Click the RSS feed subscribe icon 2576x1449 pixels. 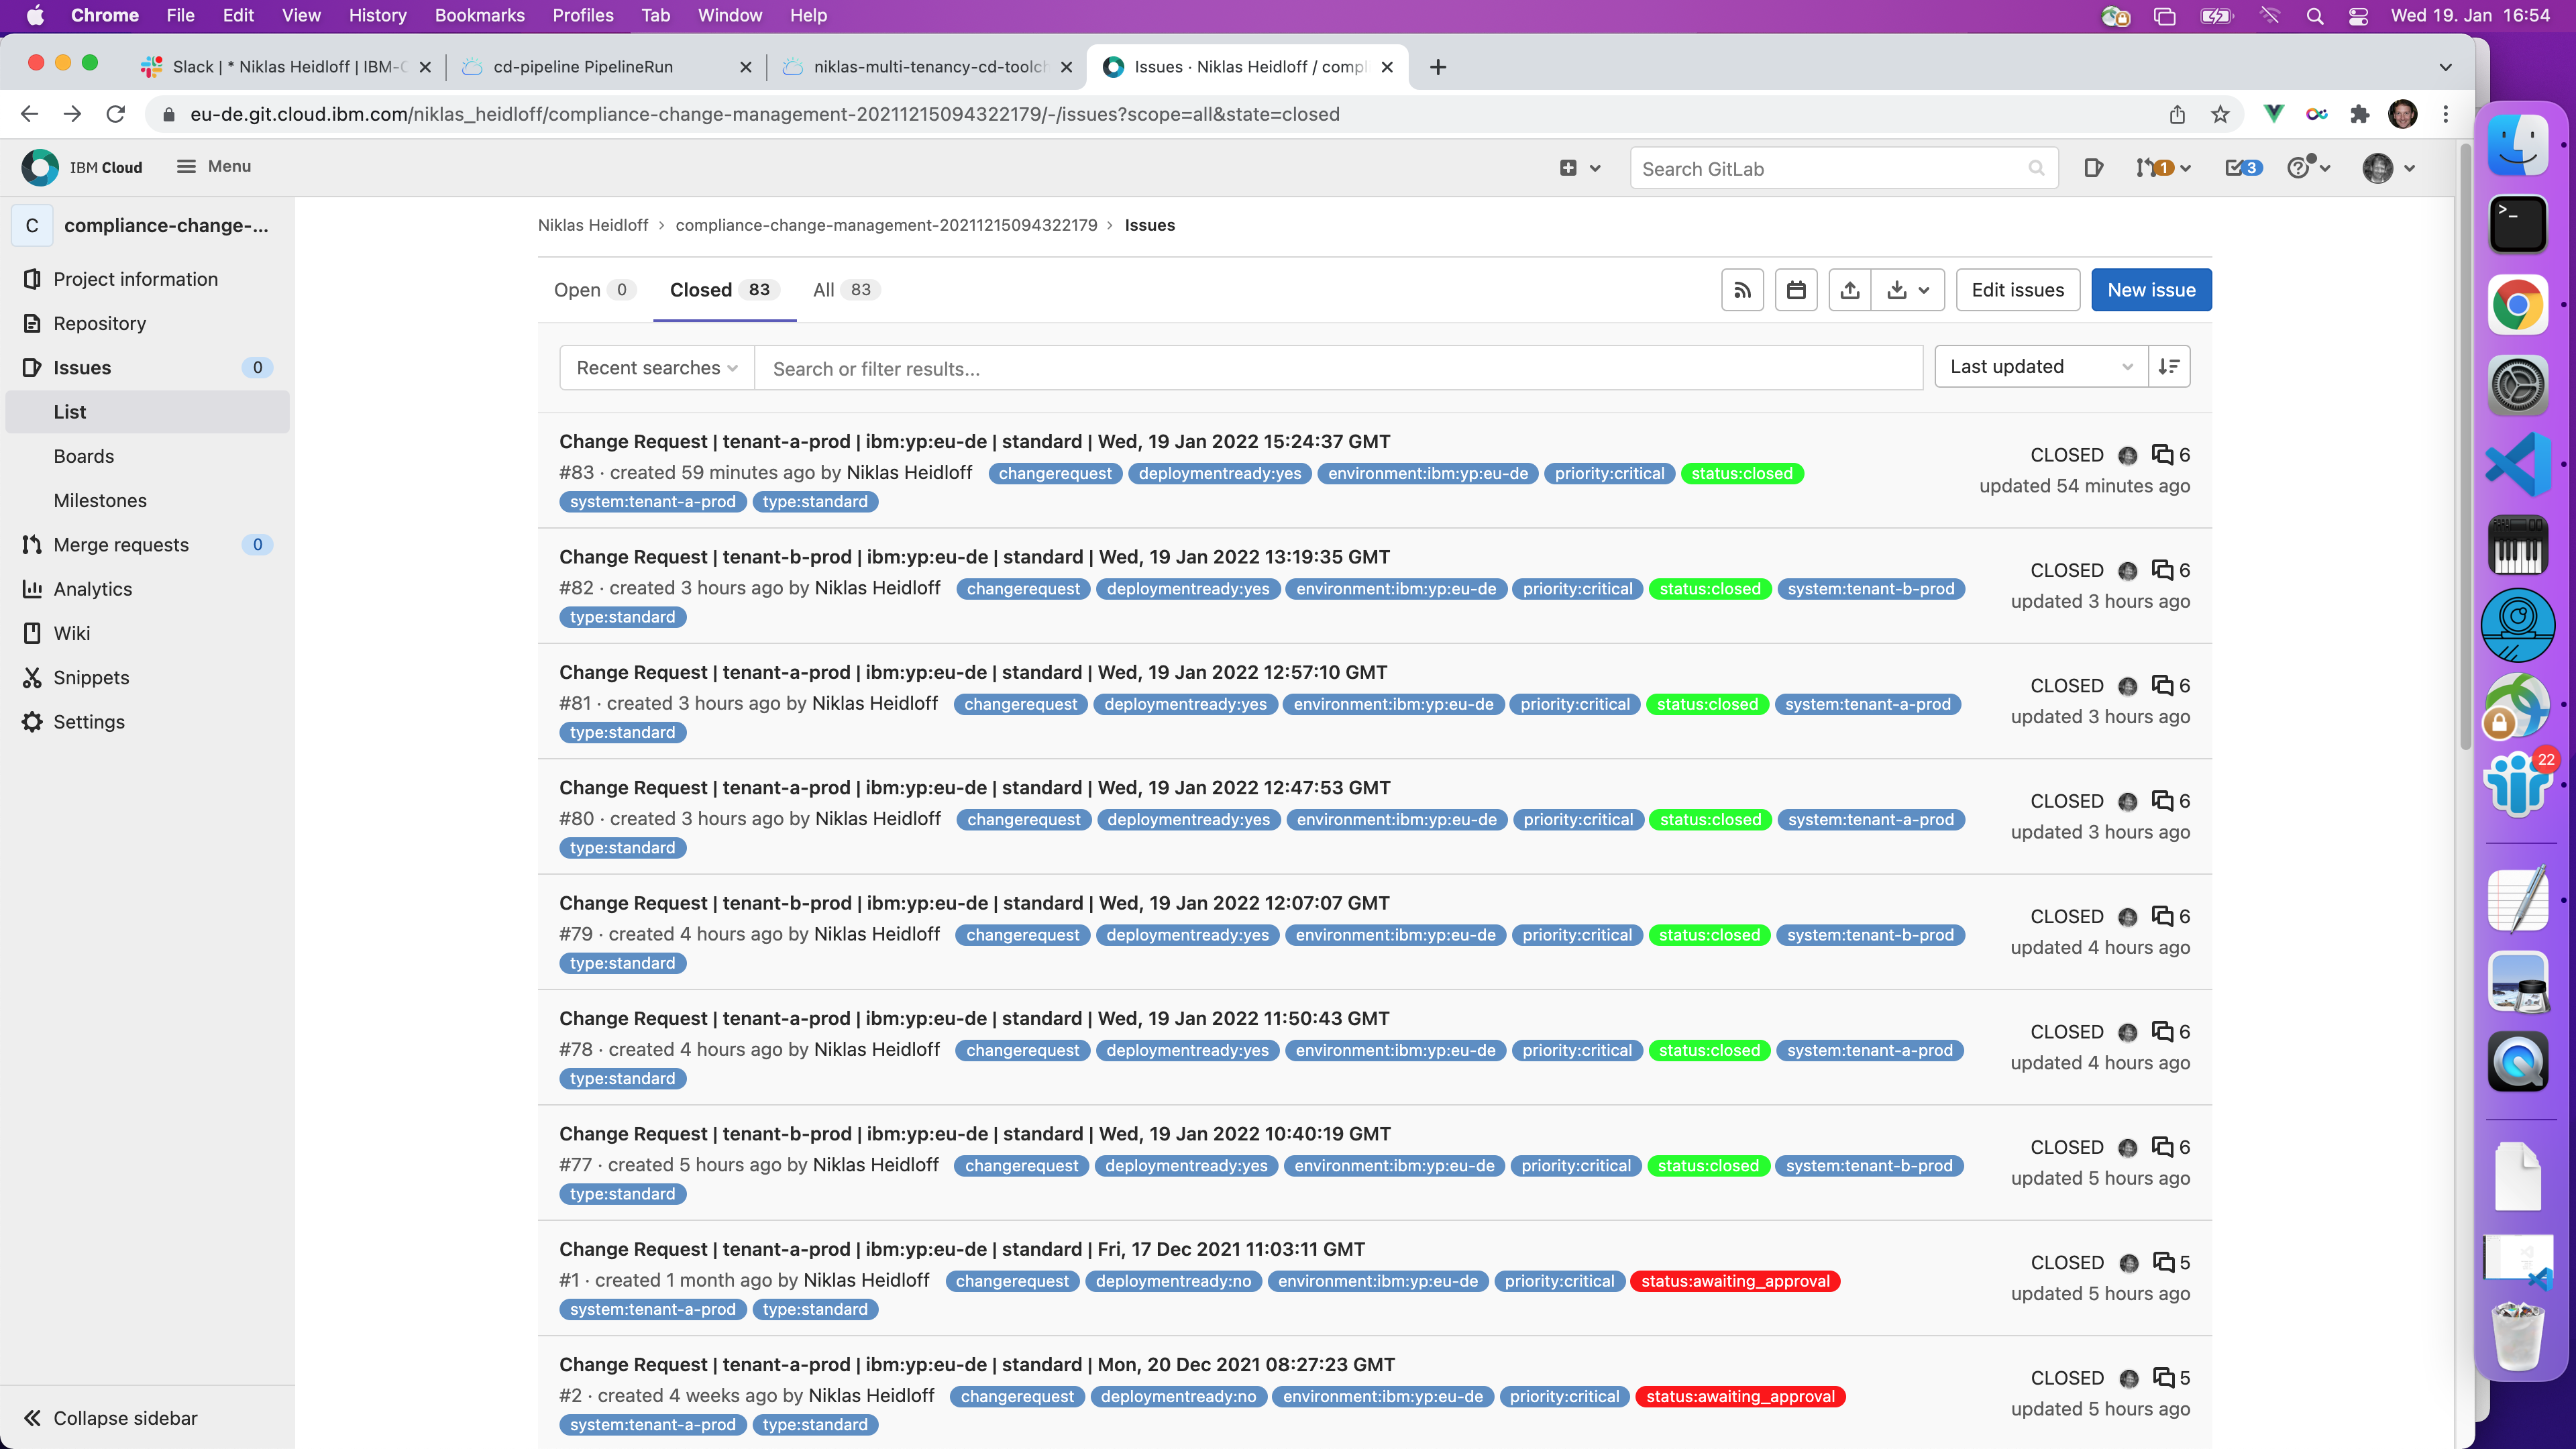pyautogui.click(x=1742, y=290)
